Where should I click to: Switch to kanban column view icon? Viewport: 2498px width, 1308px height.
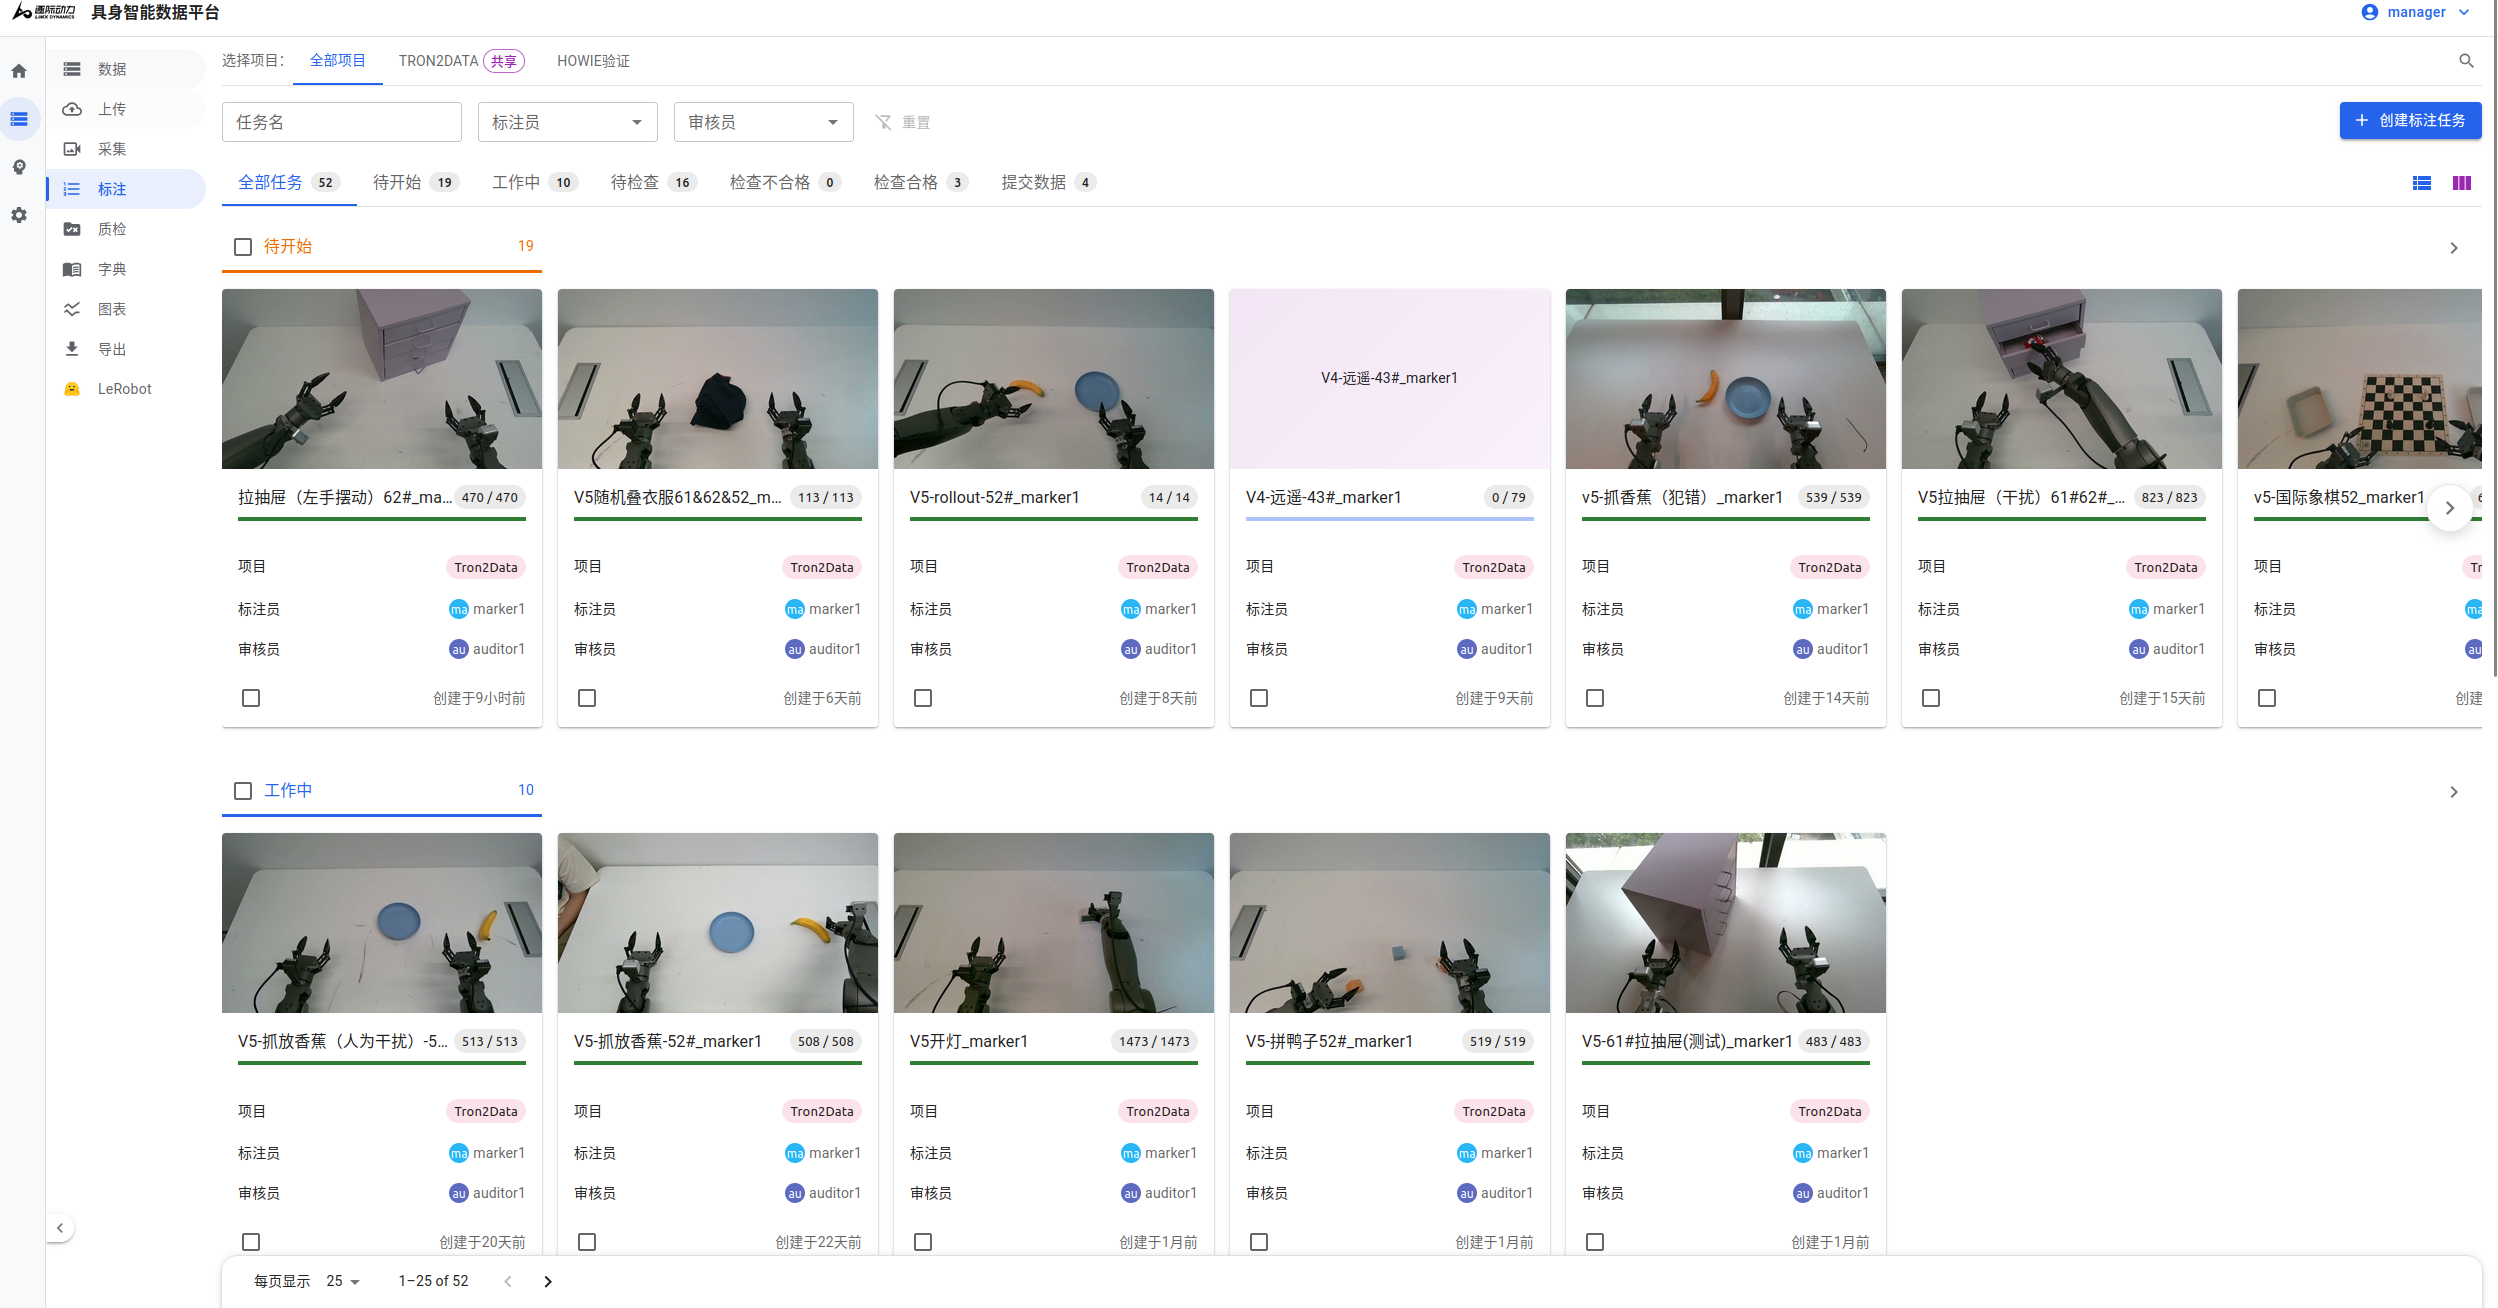coord(2461,183)
